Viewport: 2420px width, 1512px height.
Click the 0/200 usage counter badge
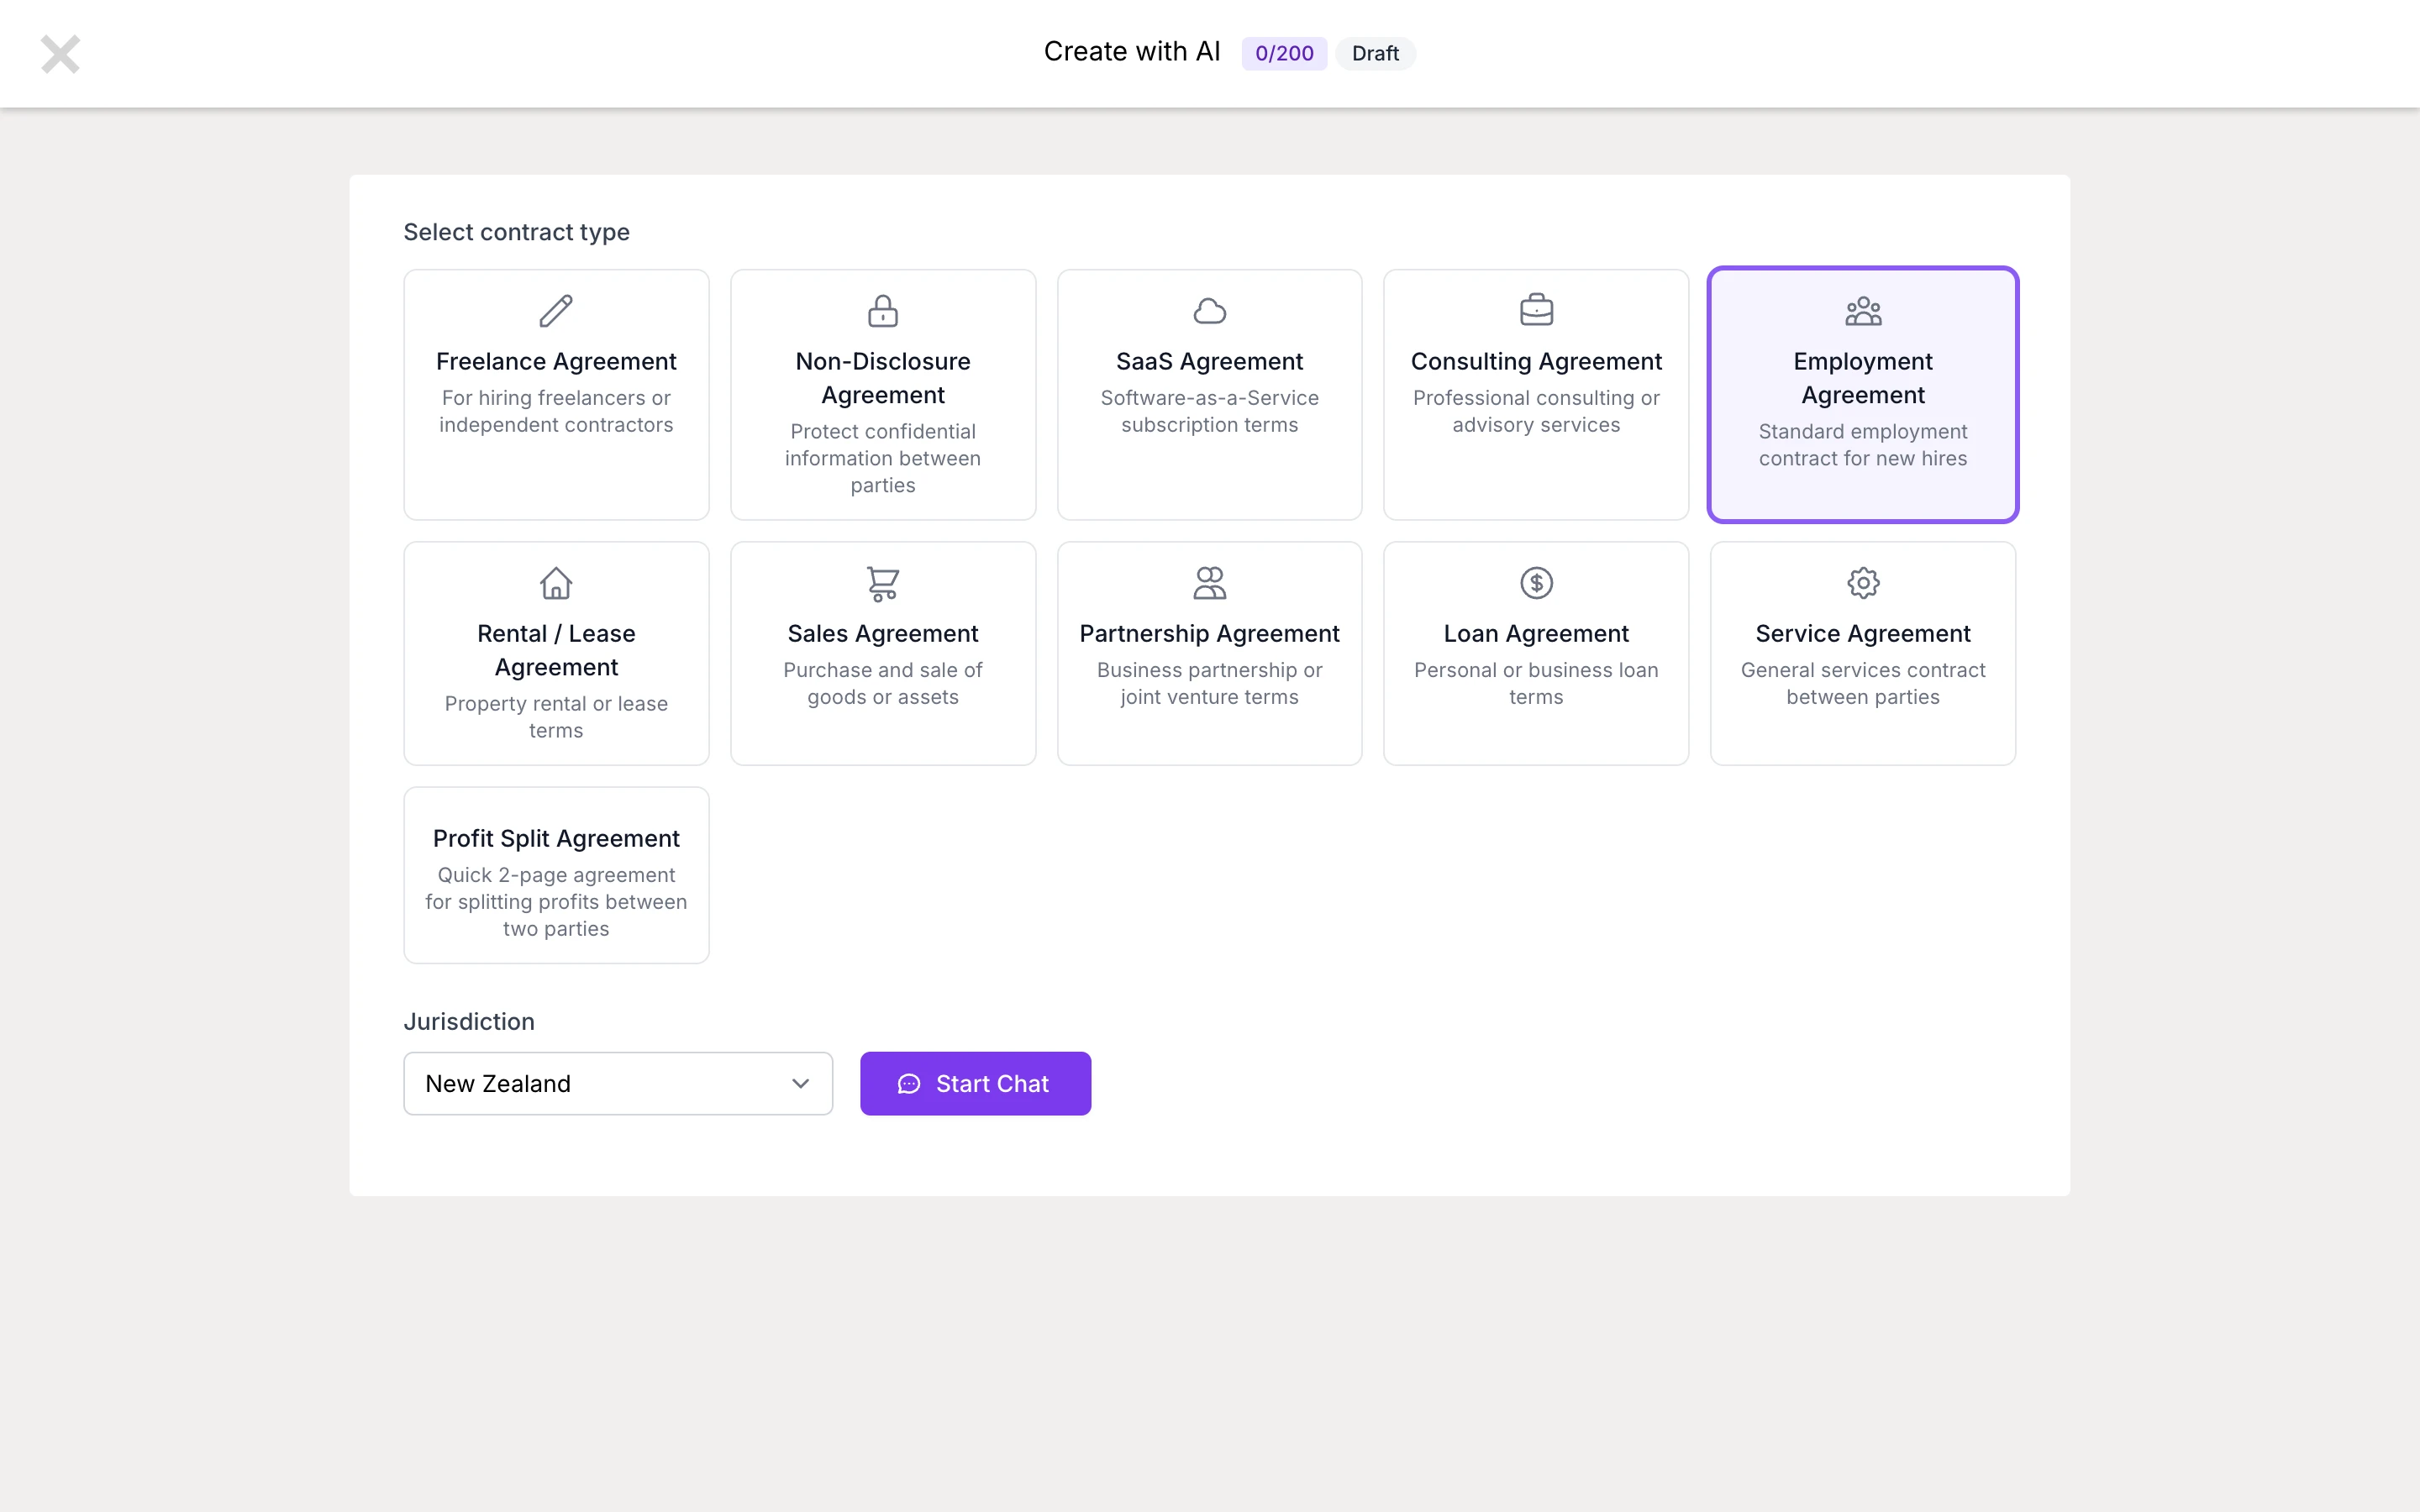(1284, 53)
